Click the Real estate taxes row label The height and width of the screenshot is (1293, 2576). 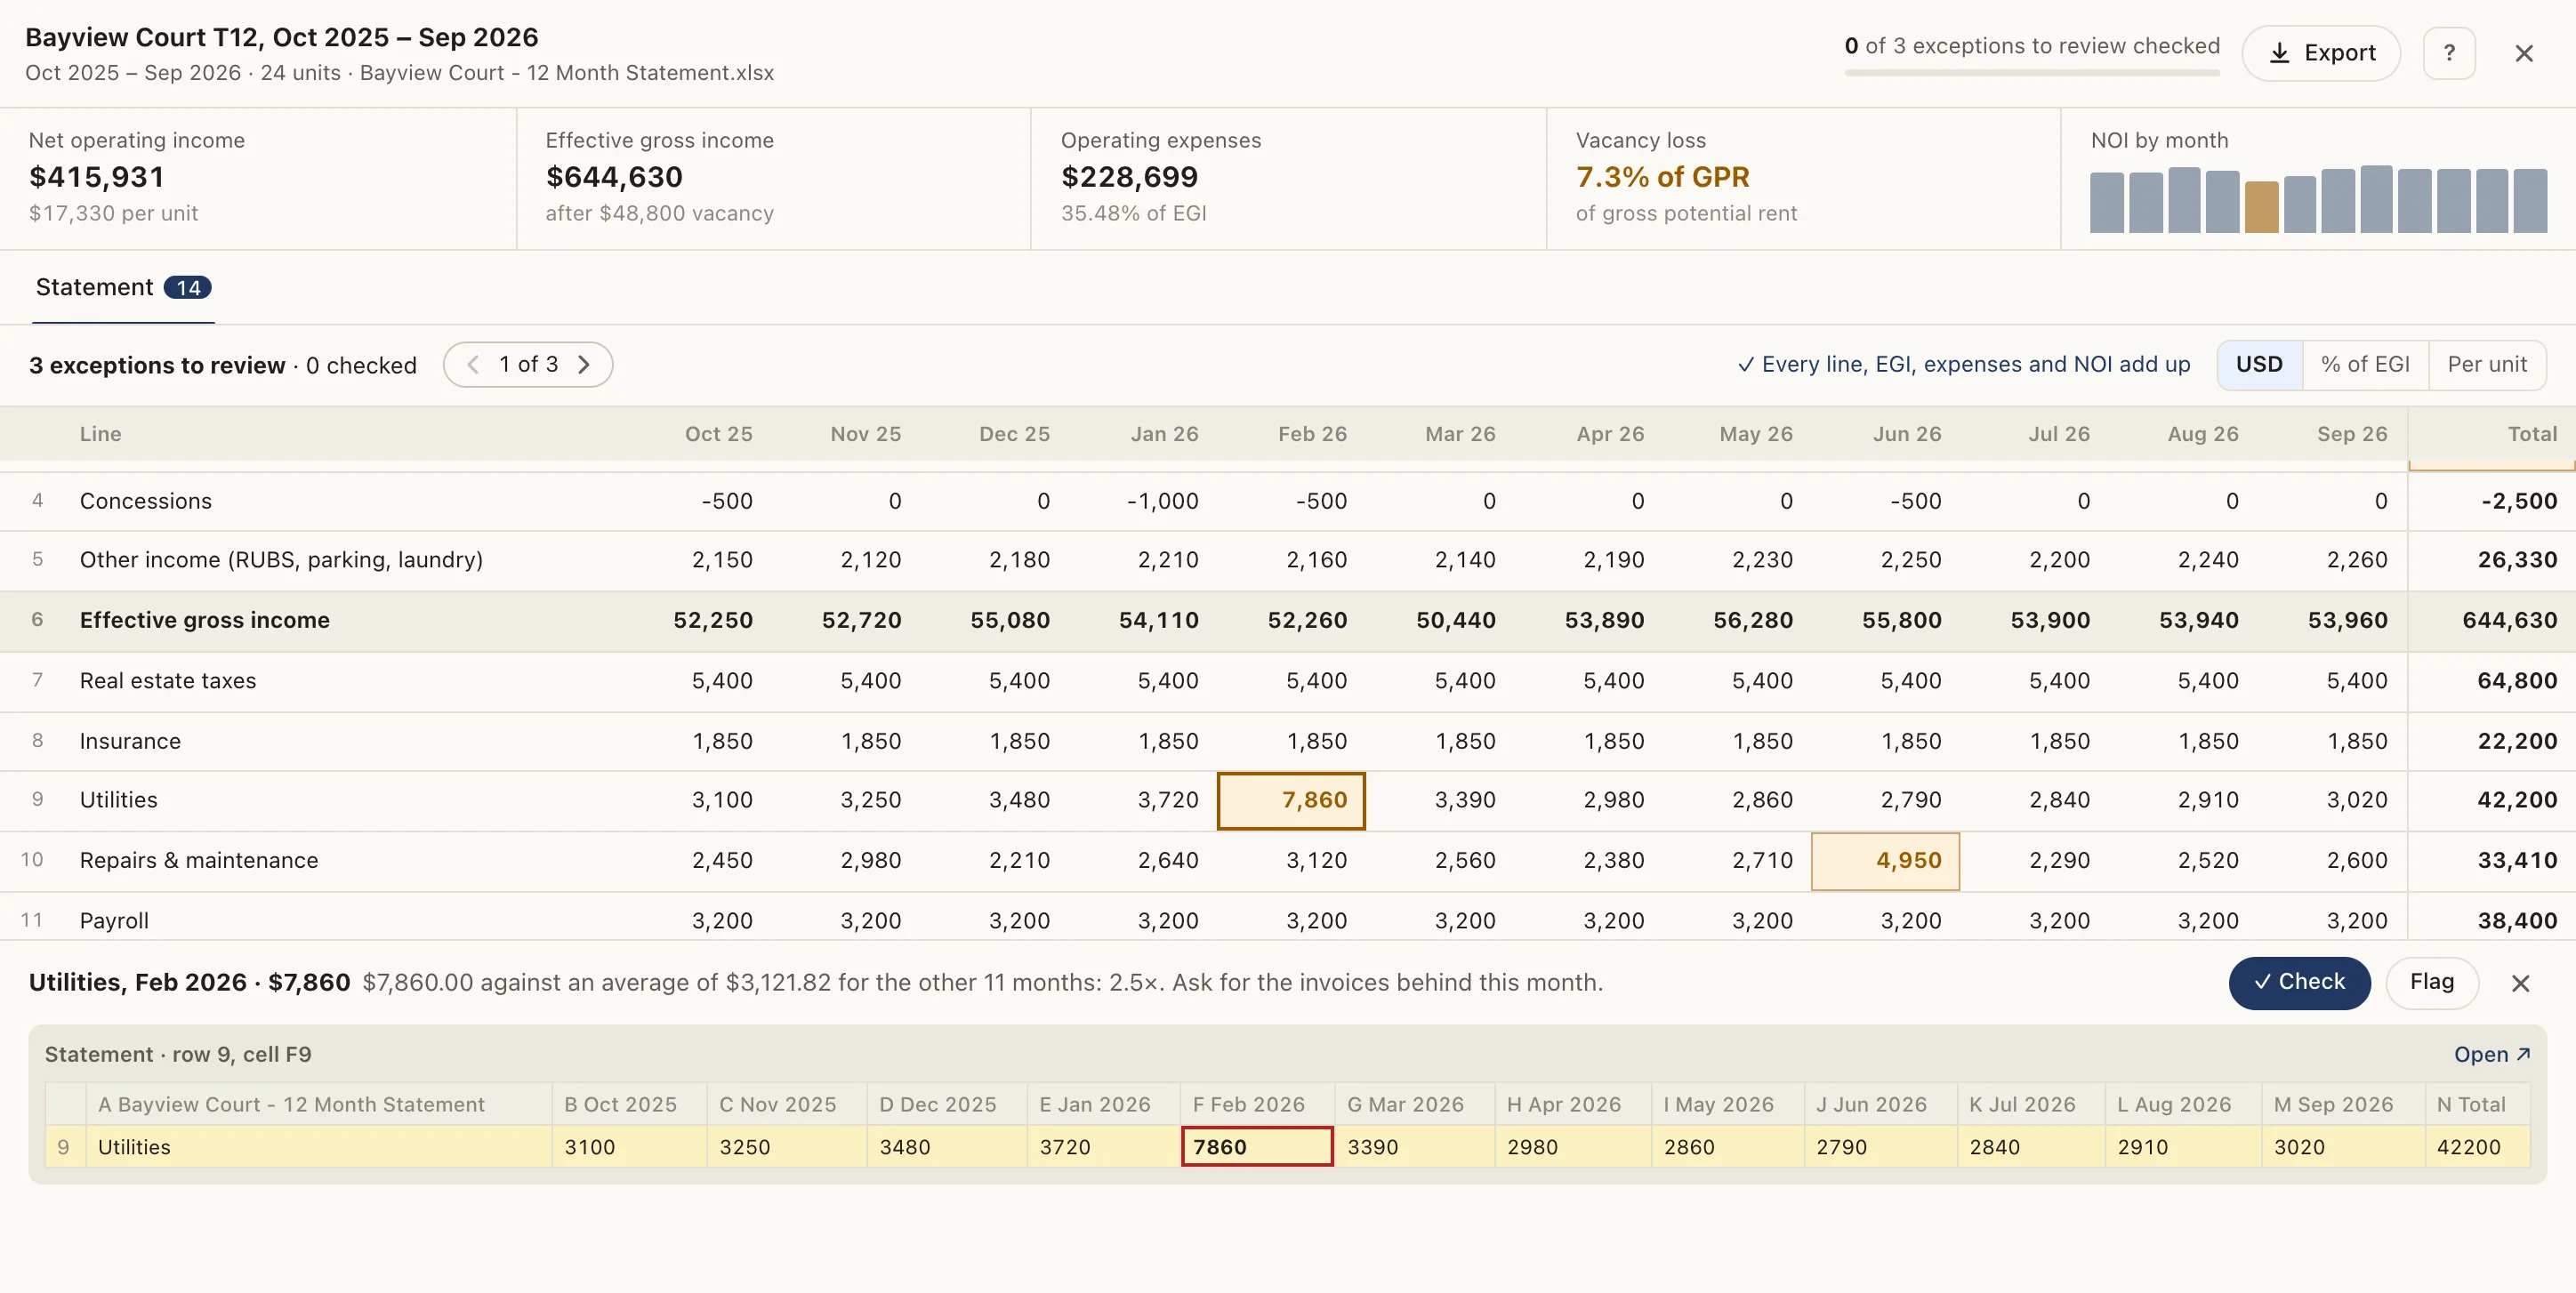(x=168, y=682)
